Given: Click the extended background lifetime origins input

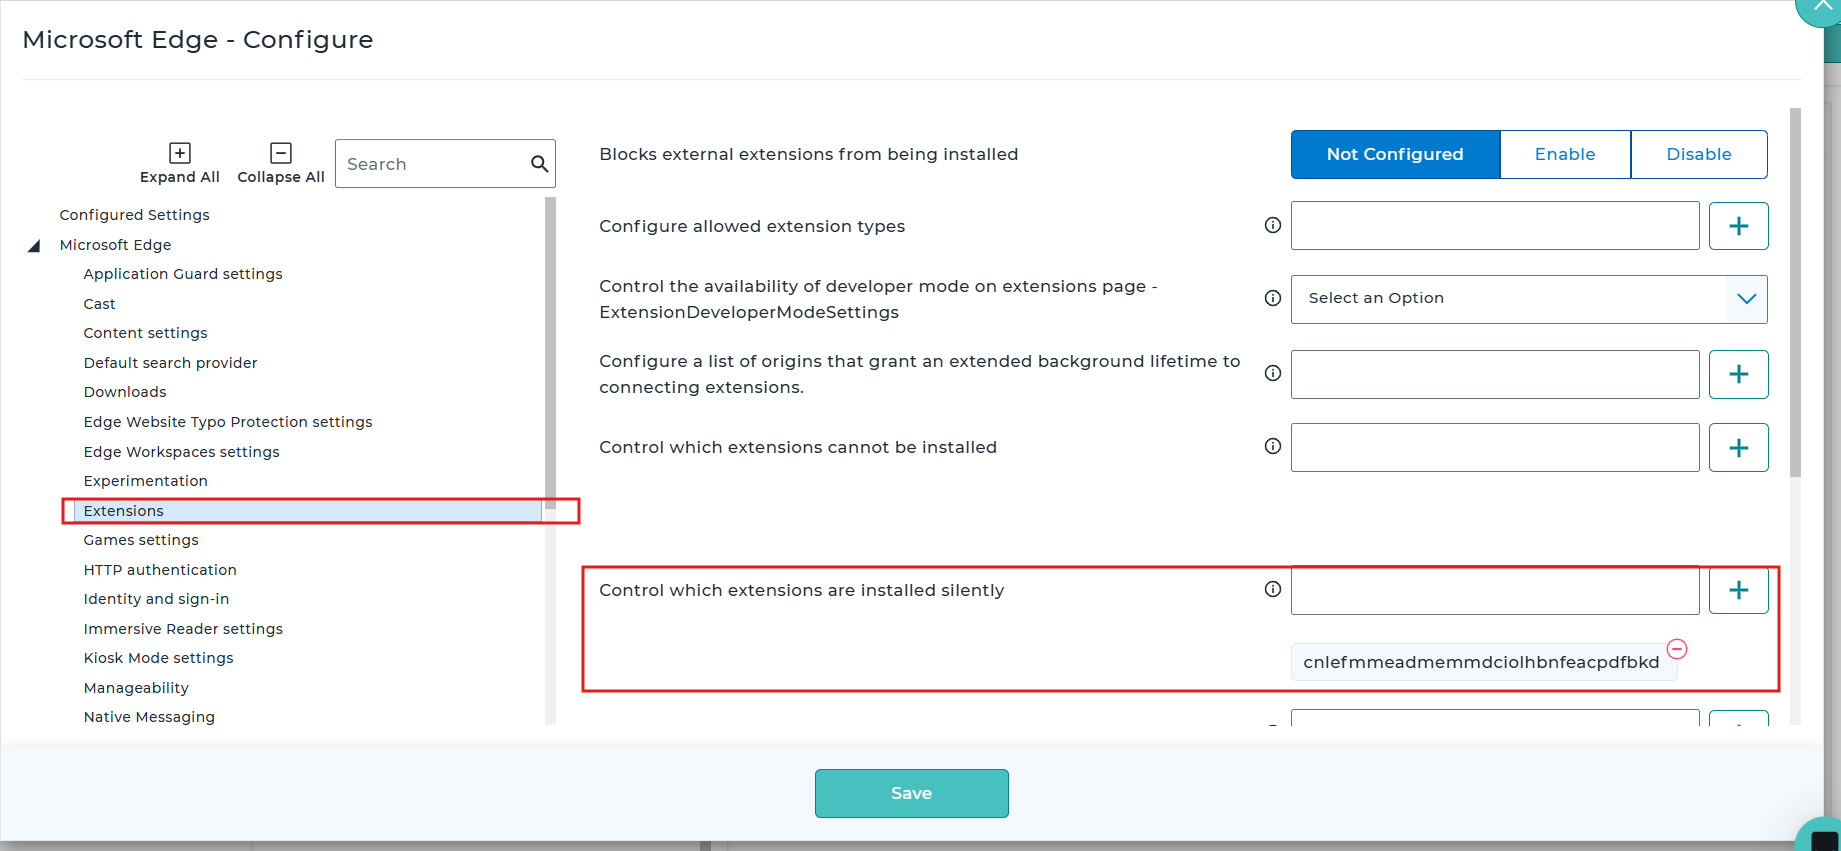Looking at the screenshot, I should coord(1495,374).
